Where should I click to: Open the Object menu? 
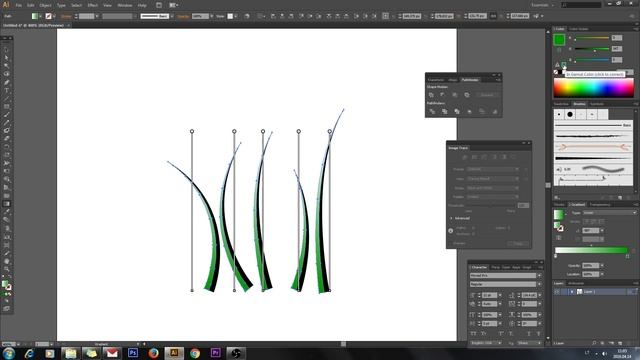coord(45,5)
